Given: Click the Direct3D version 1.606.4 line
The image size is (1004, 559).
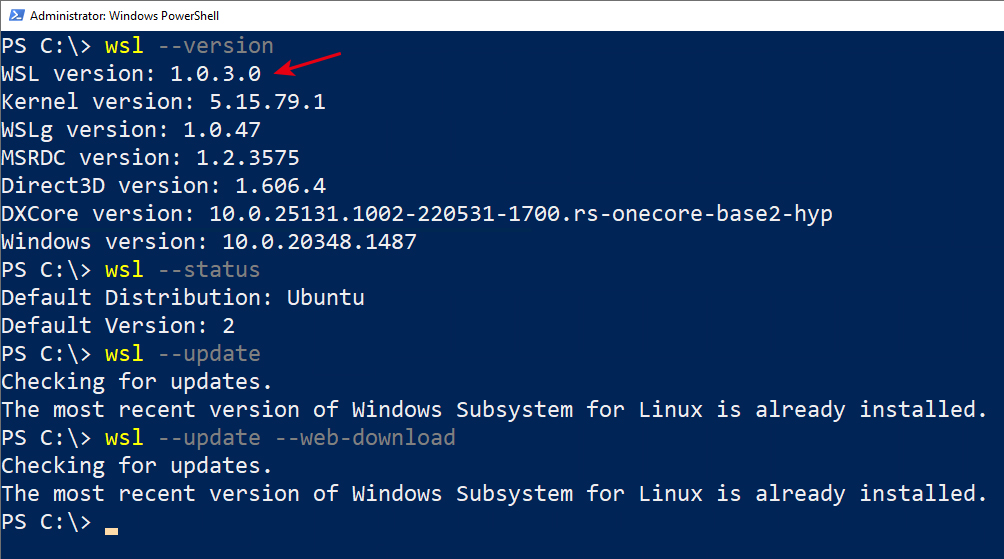Looking at the screenshot, I should click(163, 186).
